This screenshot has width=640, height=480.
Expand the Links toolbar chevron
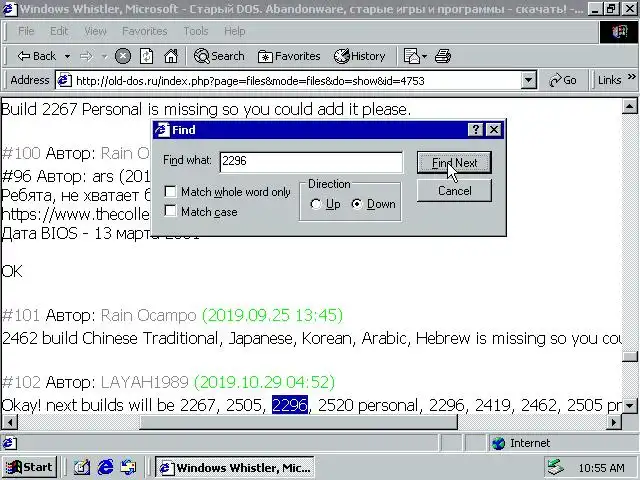coord(631,77)
